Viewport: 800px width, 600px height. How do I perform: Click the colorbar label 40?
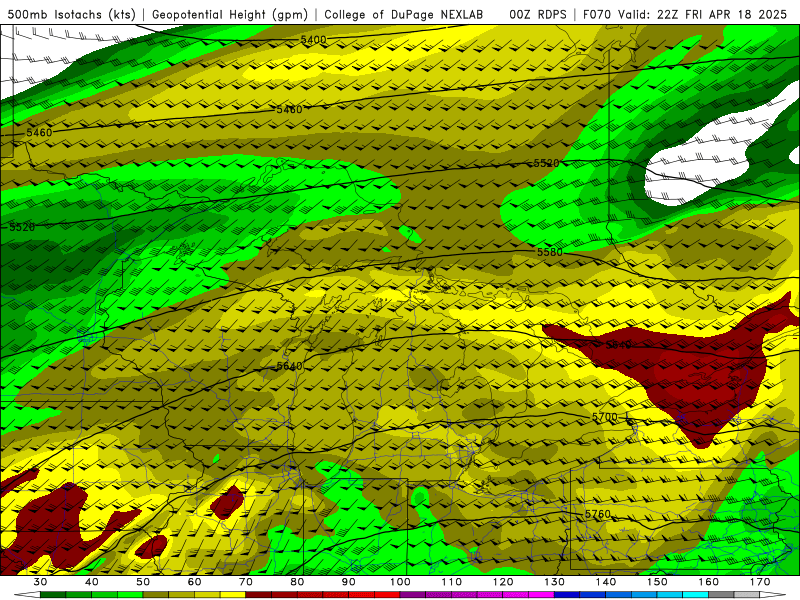tap(91, 582)
